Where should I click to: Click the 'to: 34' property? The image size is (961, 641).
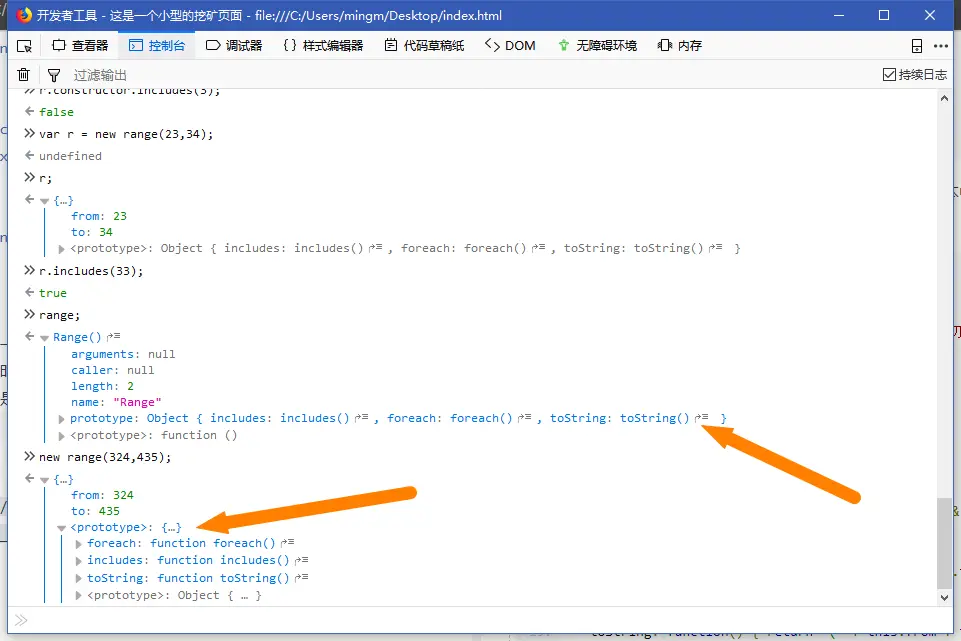tap(92, 232)
